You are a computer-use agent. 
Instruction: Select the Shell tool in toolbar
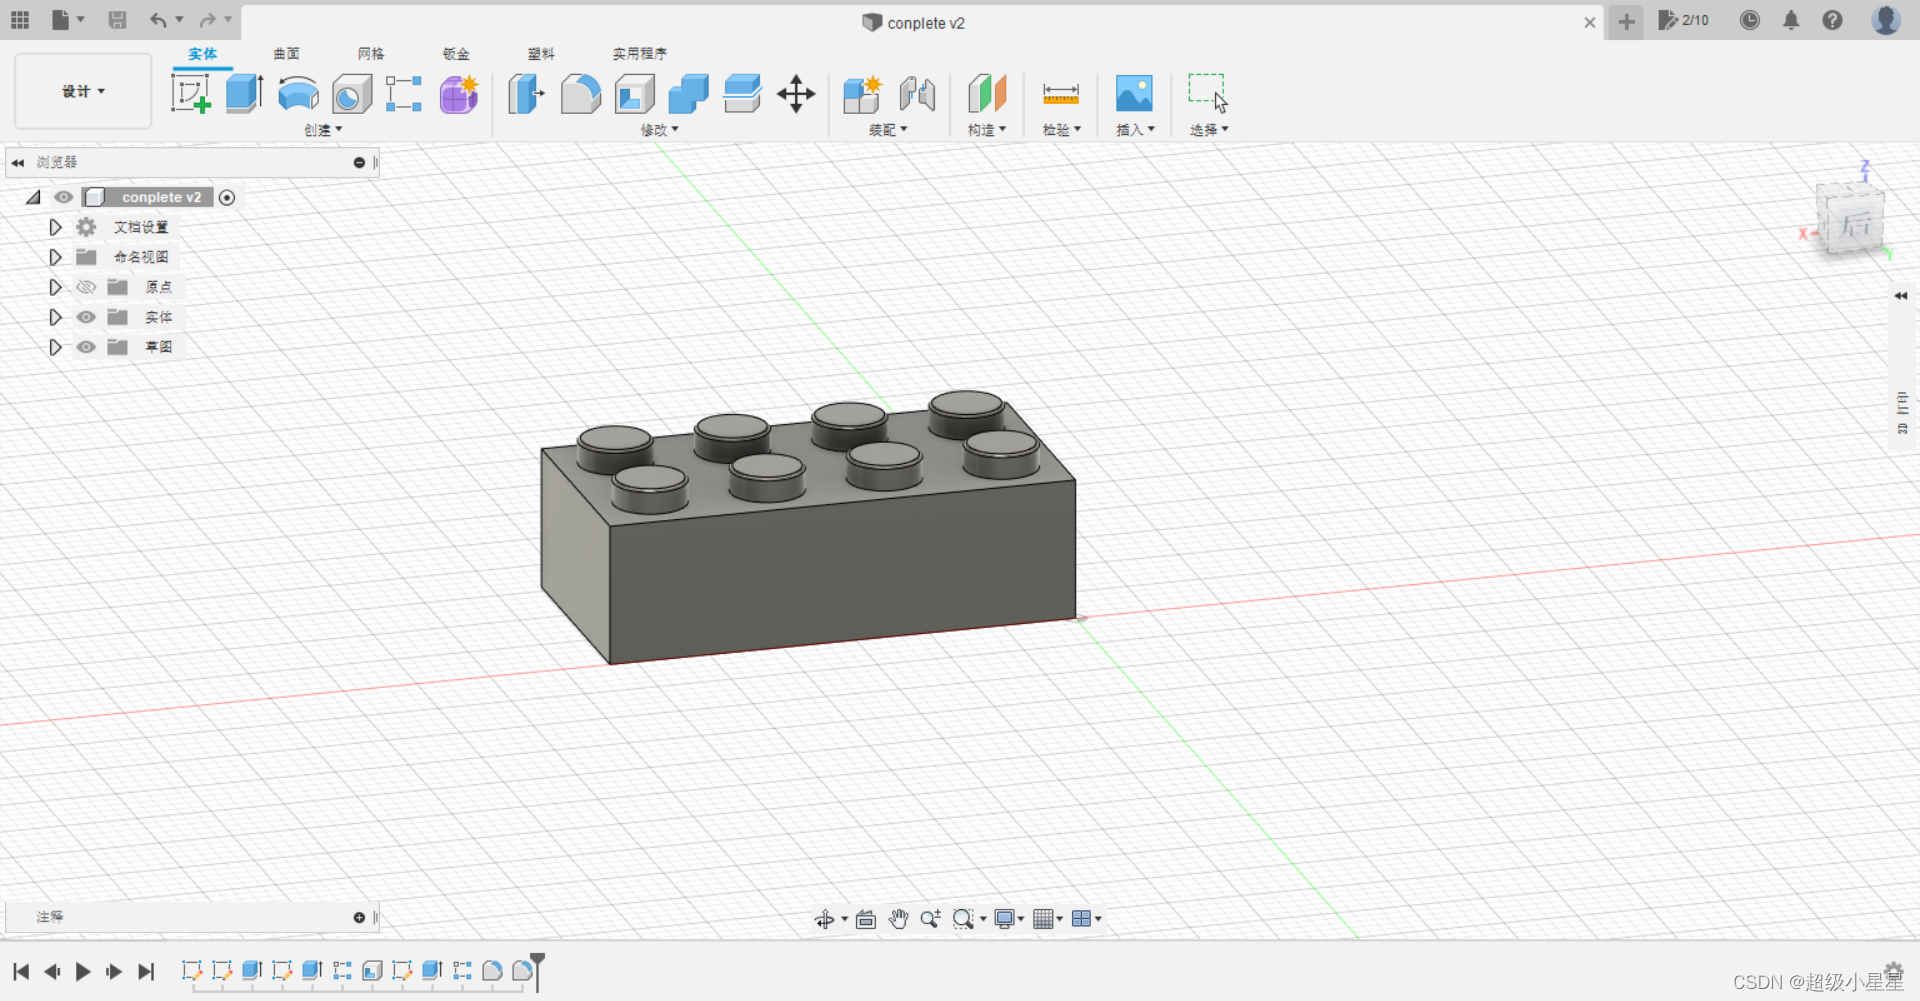[x=635, y=94]
